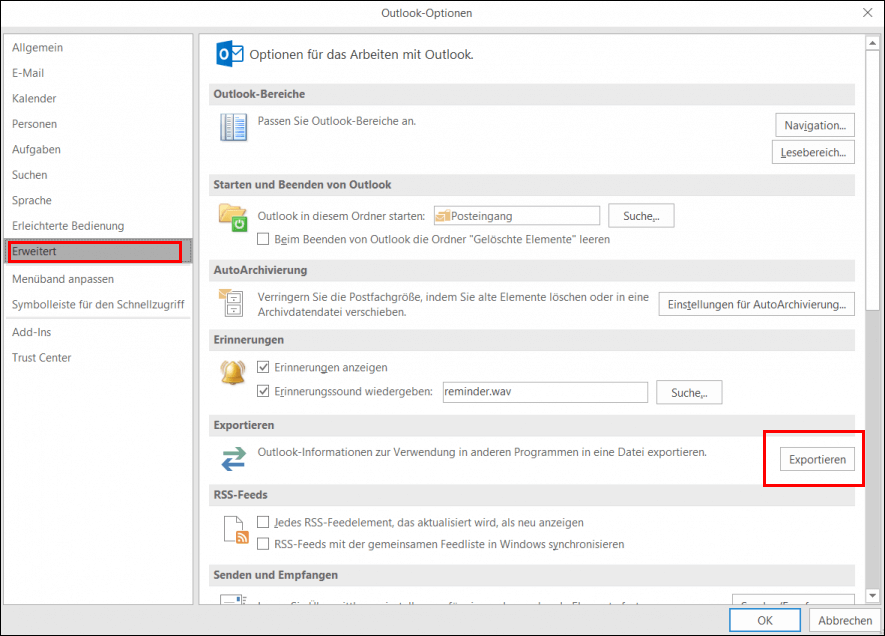Toggle Erinnerungen anzeigen checkbox
The width and height of the screenshot is (885, 636).
pos(263,367)
